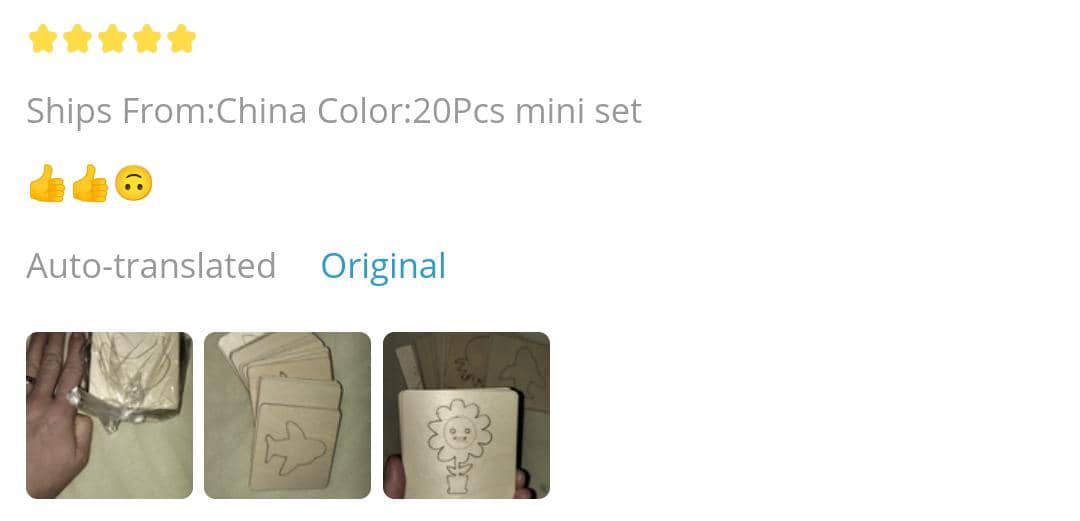Viewport: 1080px width, 521px height.
Task: Click the first thumbs-up emoji
Action: (x=47, y=183)
